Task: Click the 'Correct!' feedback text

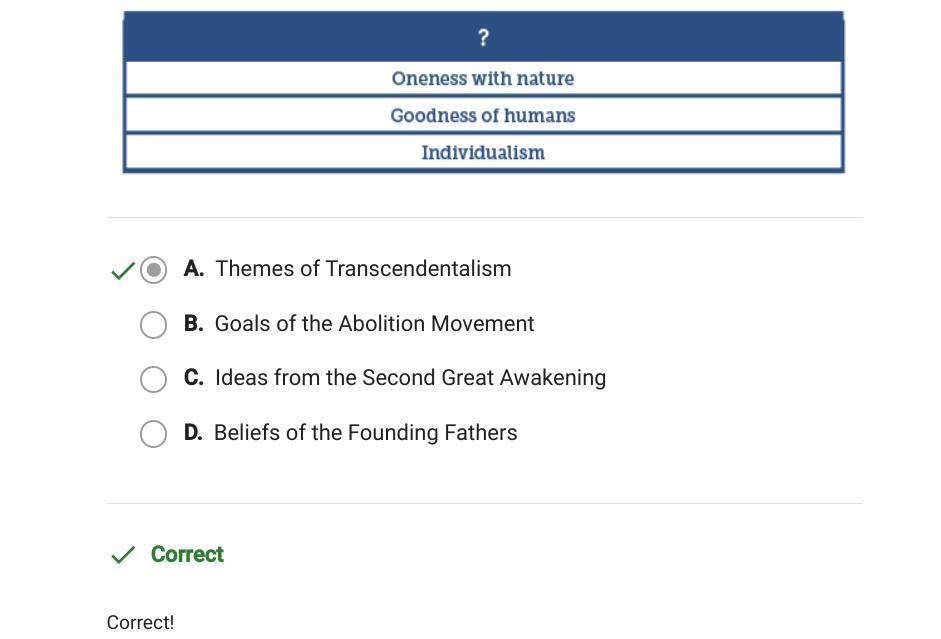Action: point(140,622)
